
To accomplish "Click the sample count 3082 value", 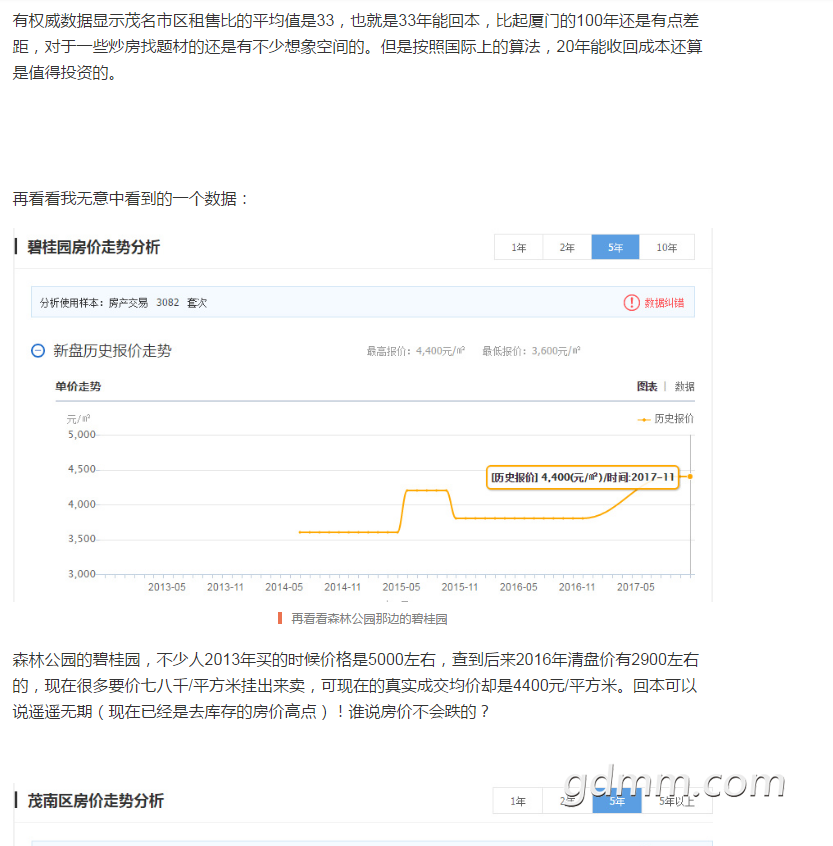I will [x=167, y=303].
